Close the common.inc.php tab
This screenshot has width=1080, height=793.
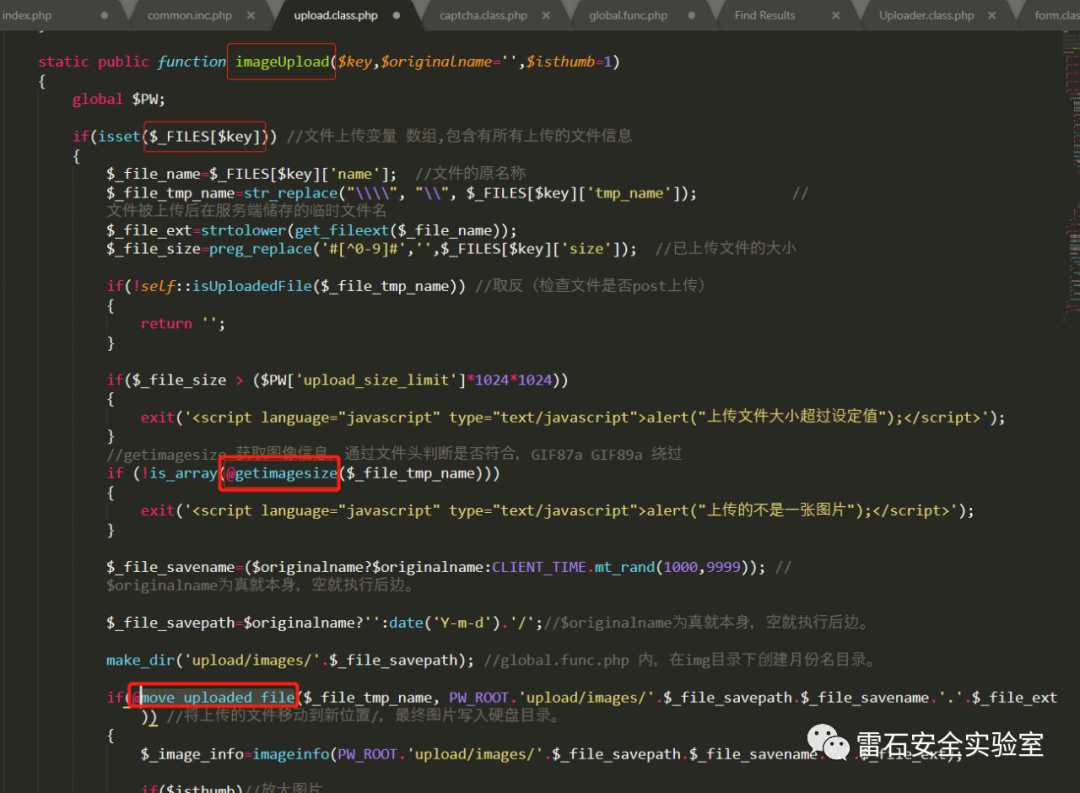pos(251,15)
